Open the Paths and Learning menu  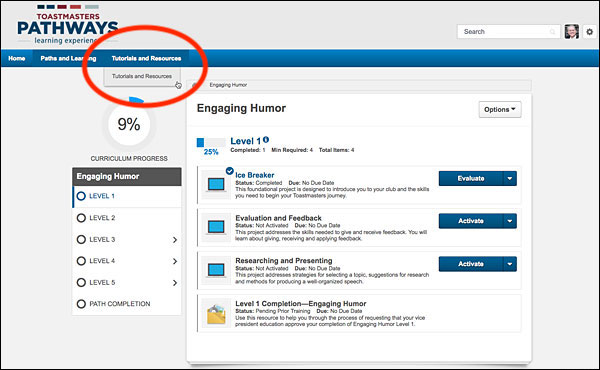68,59
